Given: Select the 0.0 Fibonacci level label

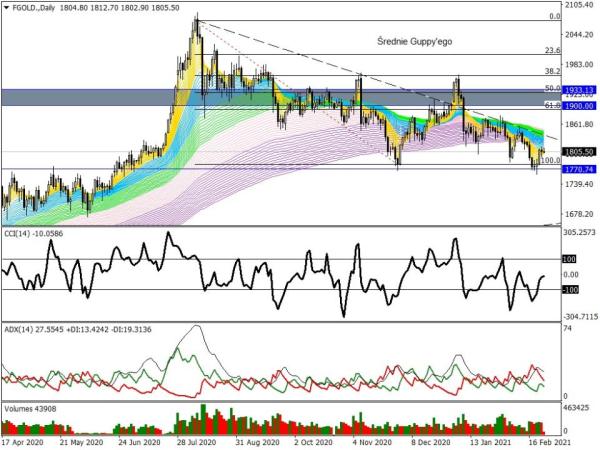Looking at the screenshot, I should coord(553,16).
